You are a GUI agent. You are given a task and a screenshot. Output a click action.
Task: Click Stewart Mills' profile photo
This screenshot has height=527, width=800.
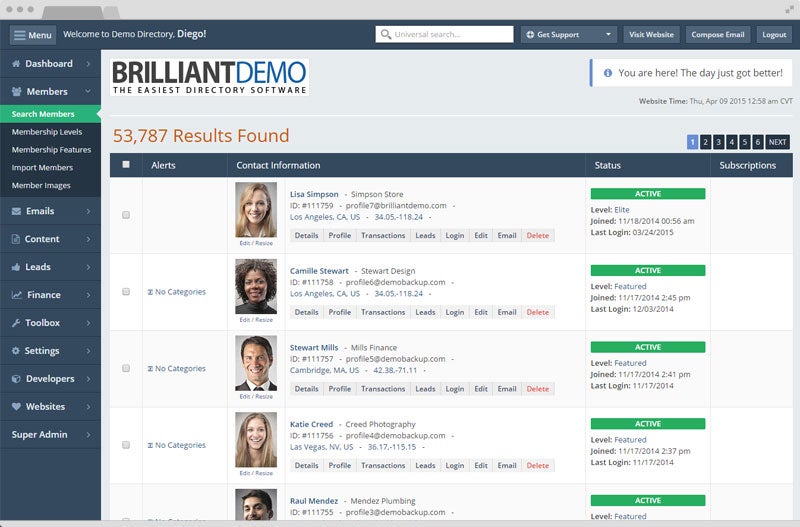tap(256, 363)
